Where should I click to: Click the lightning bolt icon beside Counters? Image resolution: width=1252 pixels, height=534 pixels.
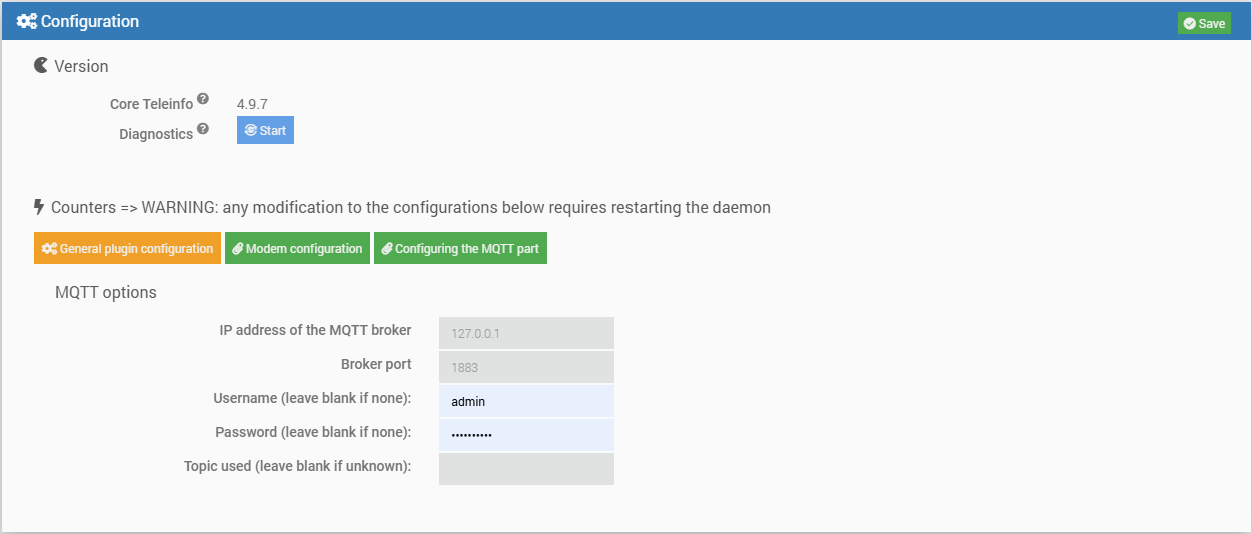[39, 207]
